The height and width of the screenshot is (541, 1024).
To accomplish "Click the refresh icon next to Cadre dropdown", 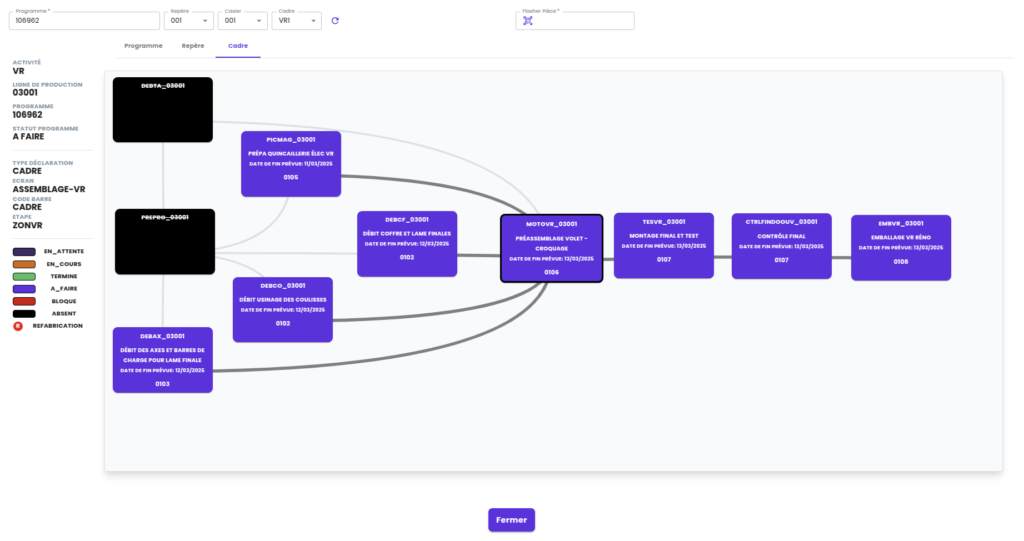I will click(x=335, y=21).
